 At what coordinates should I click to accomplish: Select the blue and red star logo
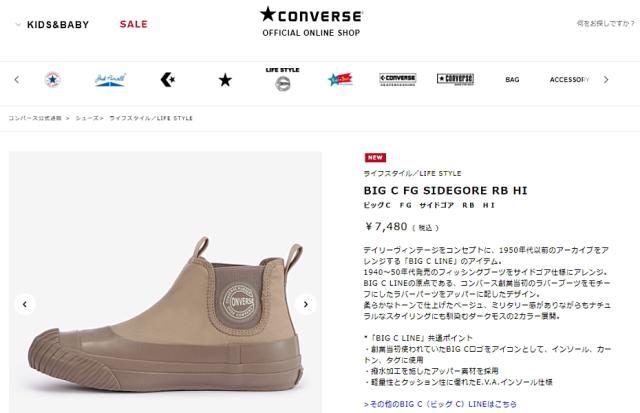[340, 79]
